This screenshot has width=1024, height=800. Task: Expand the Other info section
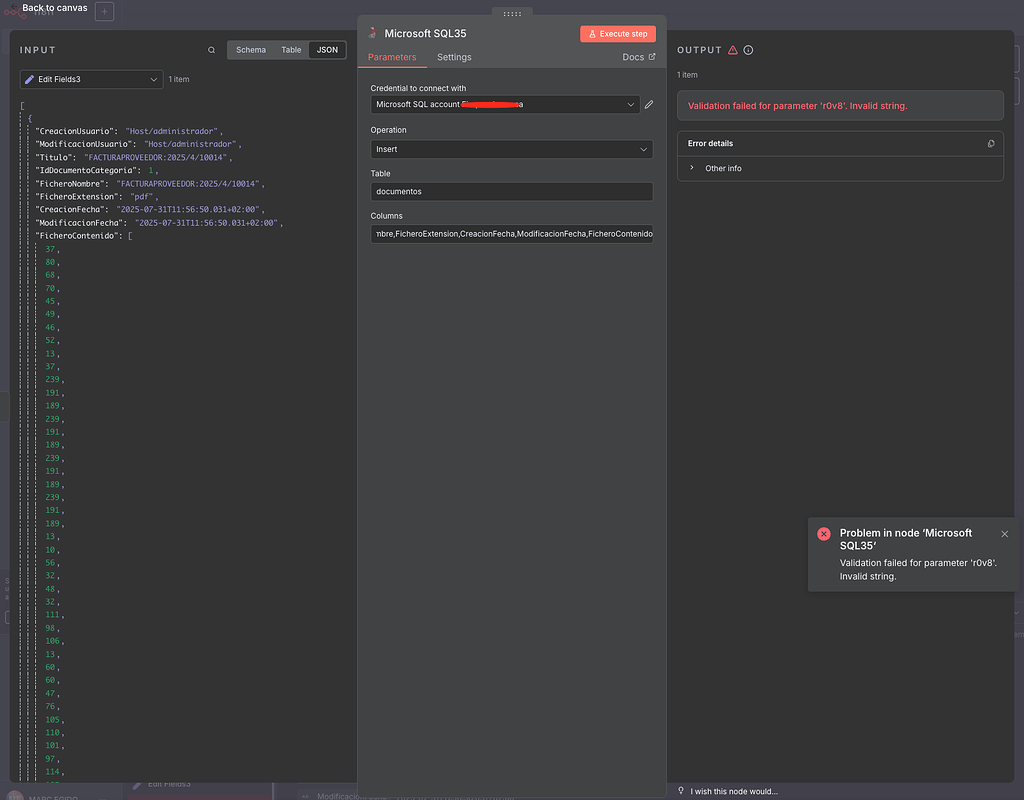click(x=692, y=168)
